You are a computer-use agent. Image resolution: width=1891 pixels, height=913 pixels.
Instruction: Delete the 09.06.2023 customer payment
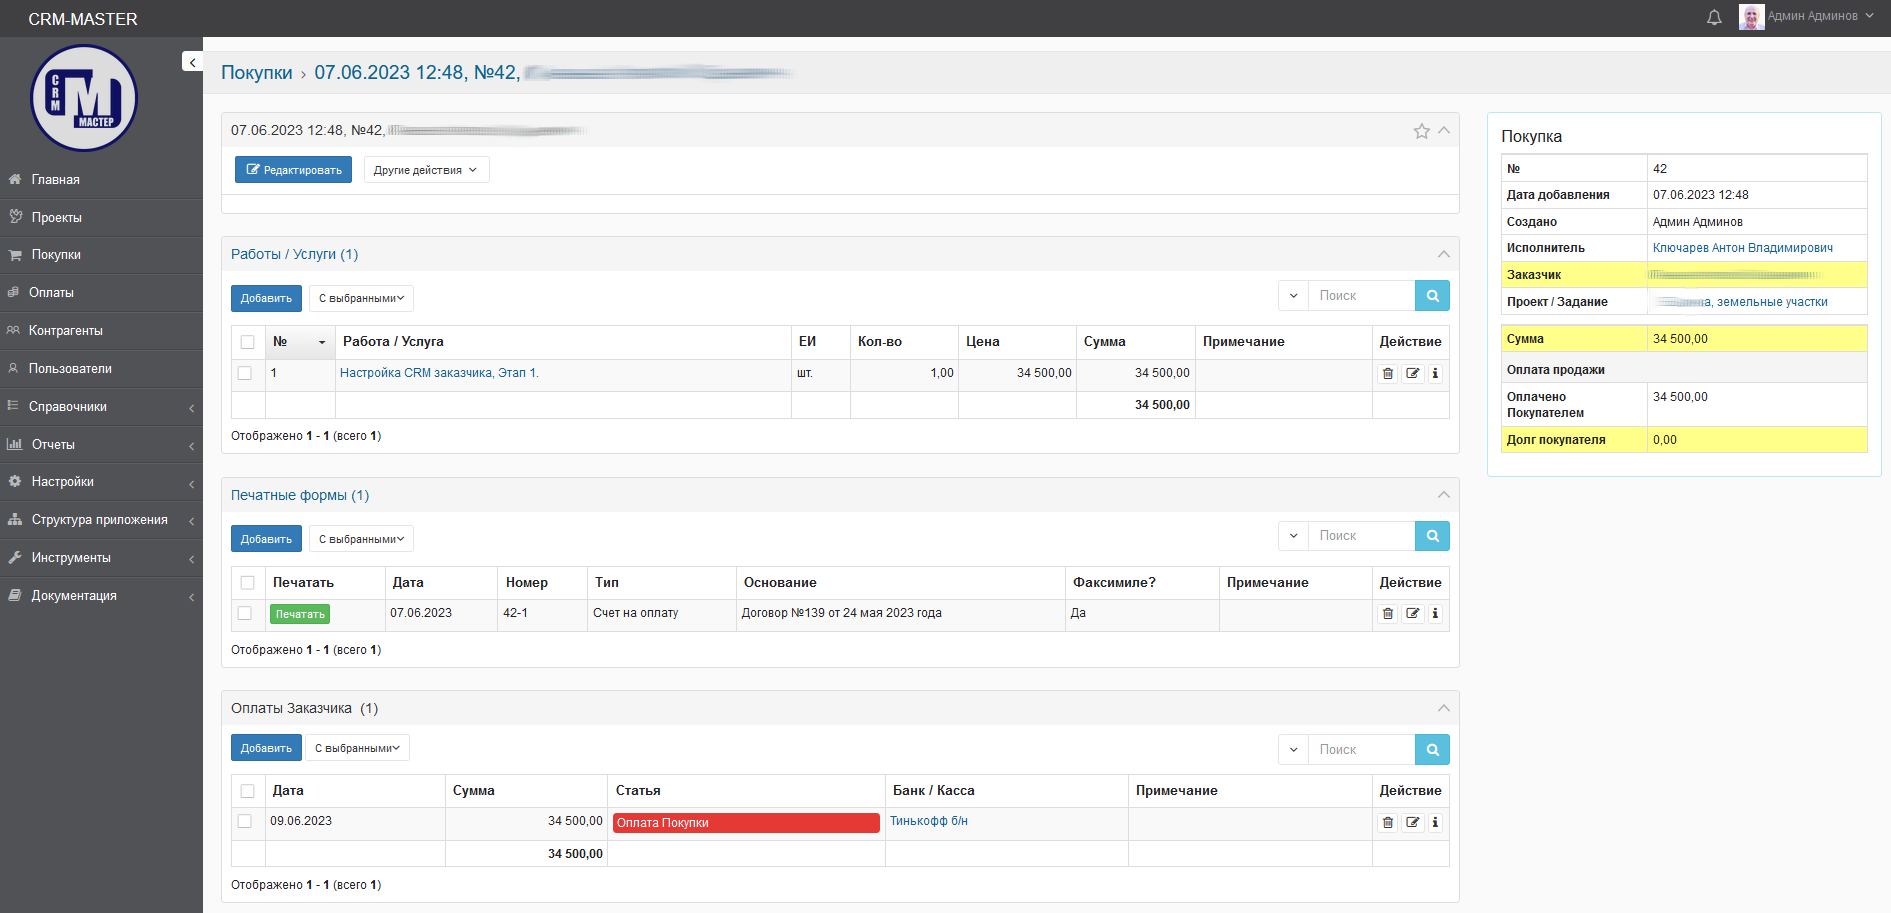(x=1387, y=823)
